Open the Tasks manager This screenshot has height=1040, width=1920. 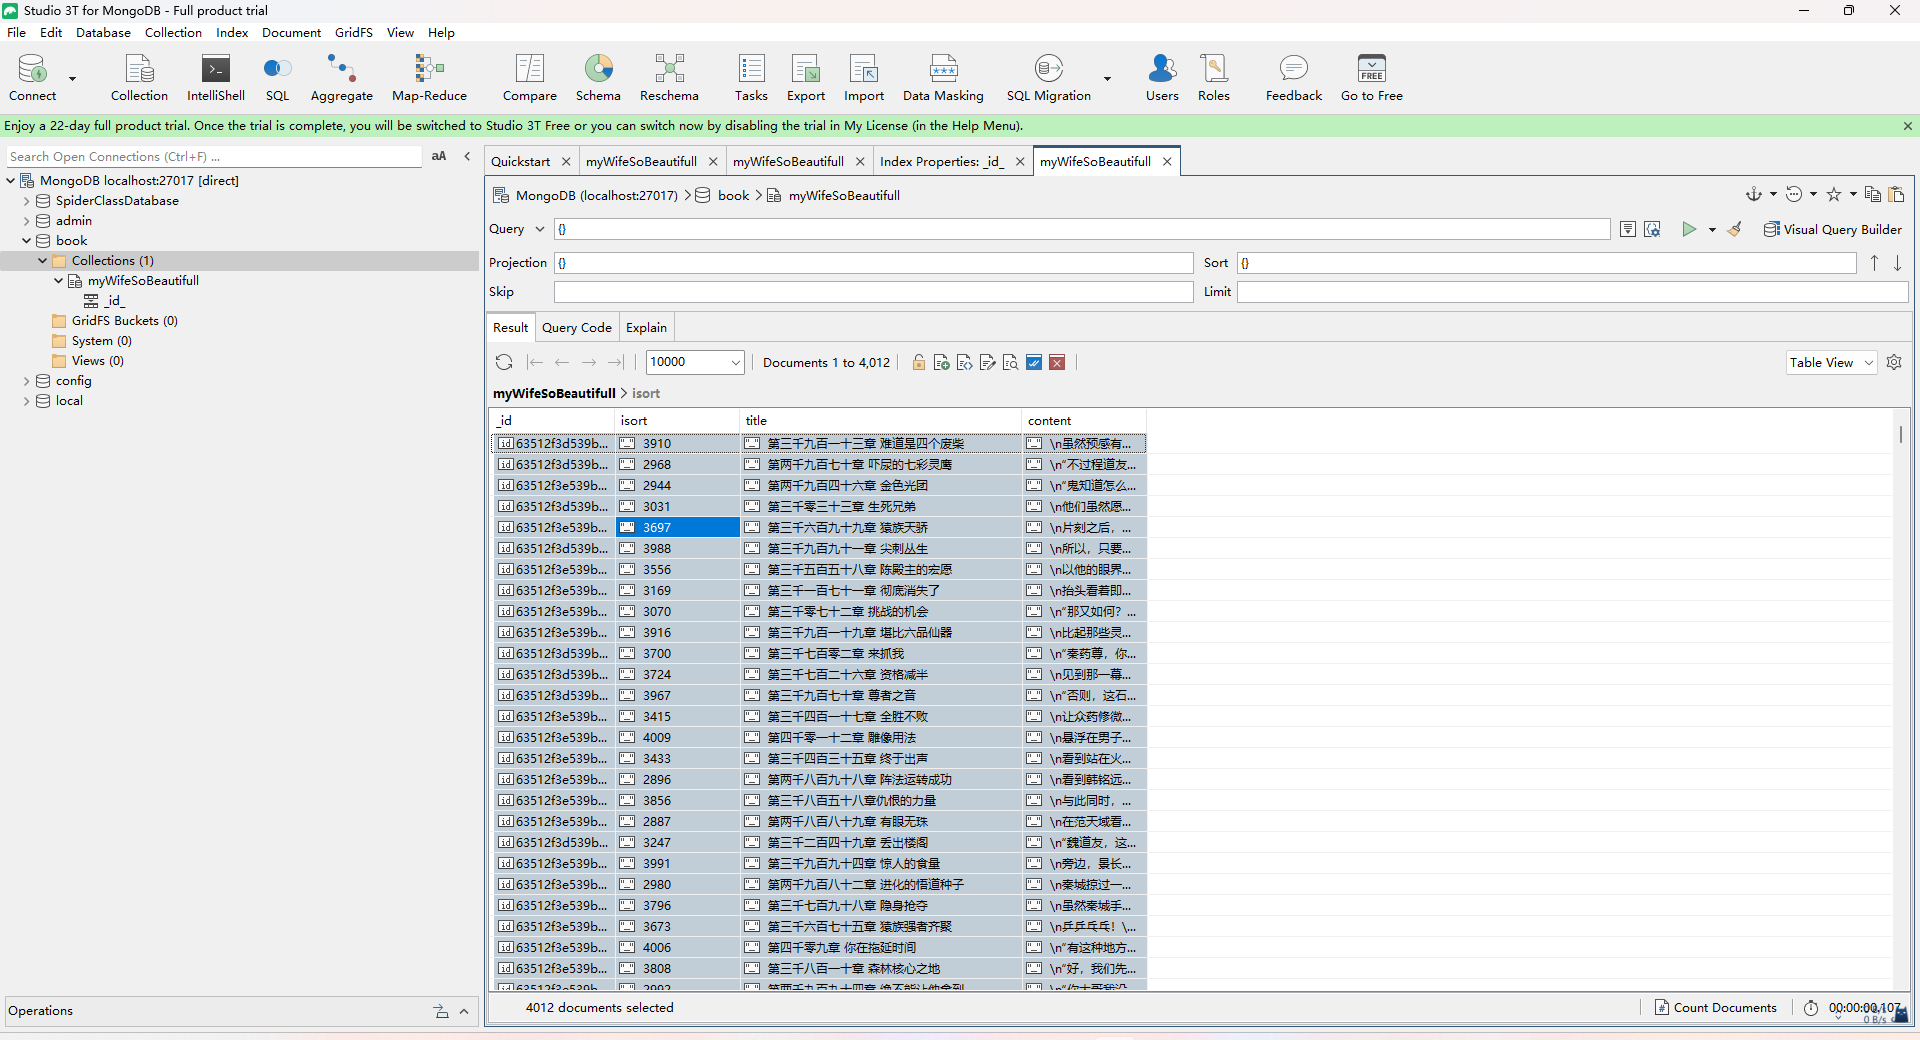pyautogui.click(x=751, y=78)
